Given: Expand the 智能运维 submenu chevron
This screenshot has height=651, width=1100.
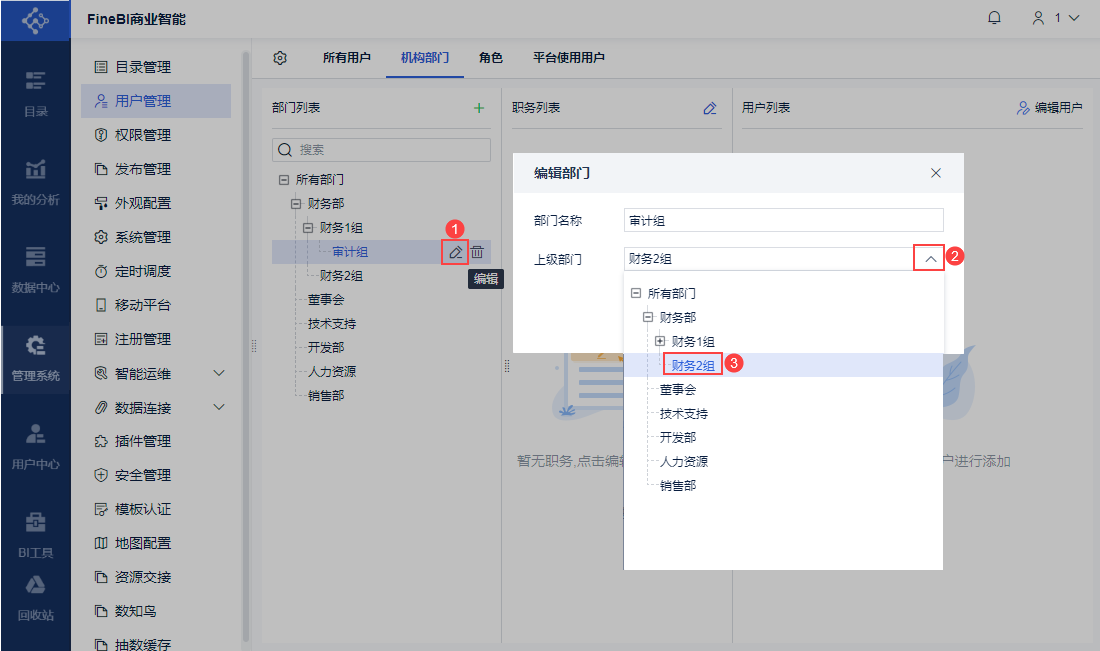Looking at the screenshot, I should pyautogui.click(x=219, y=373).
